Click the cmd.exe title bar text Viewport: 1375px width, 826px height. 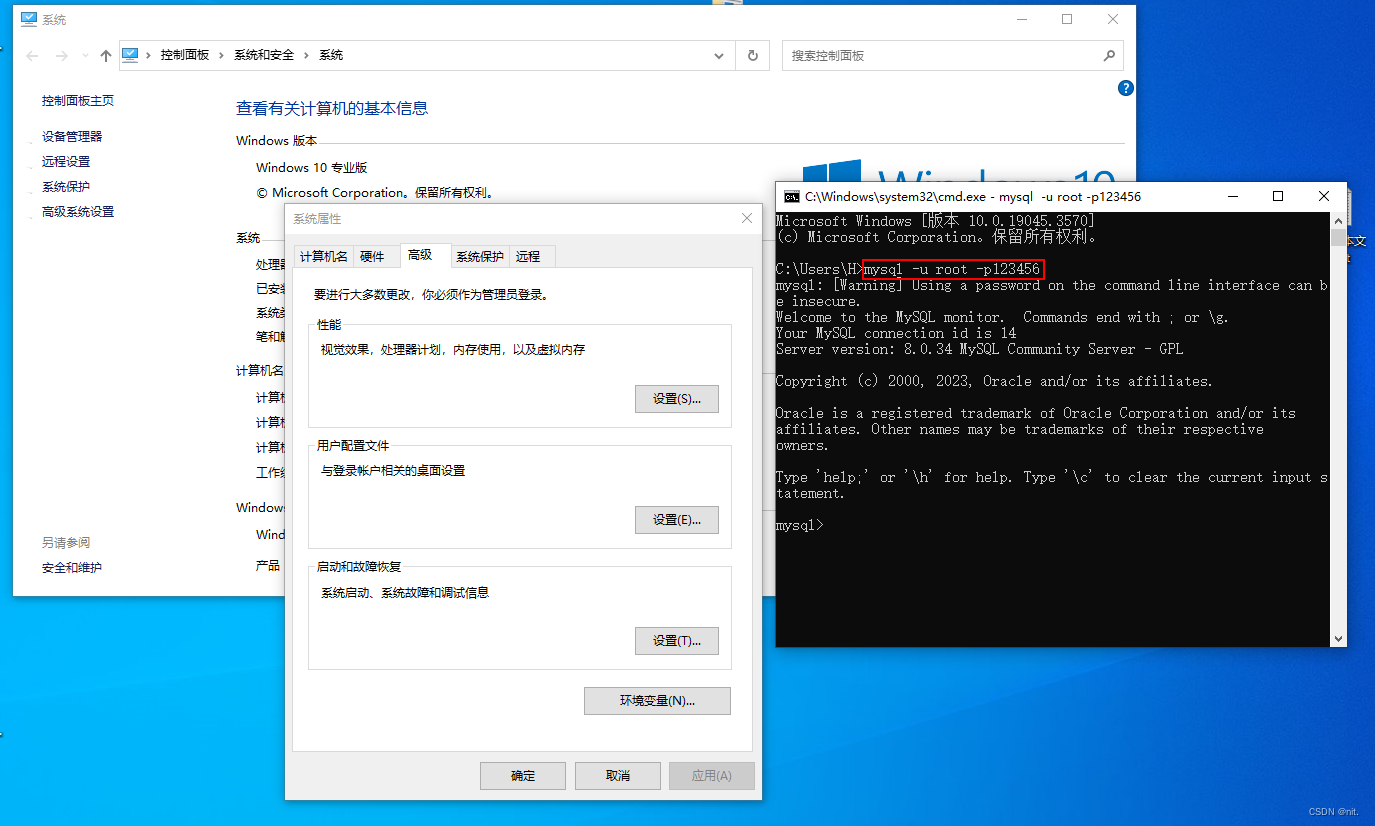pos(973,197)
